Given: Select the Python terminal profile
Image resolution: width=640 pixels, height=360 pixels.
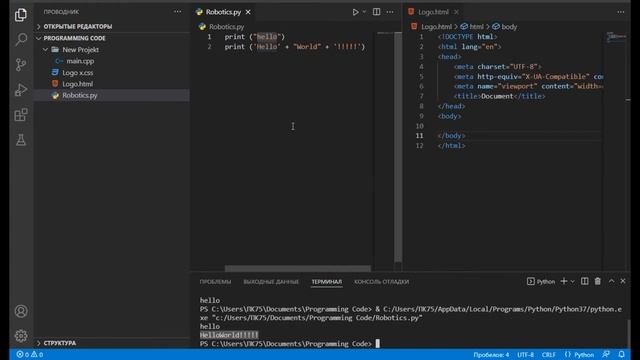Looking at the screenshot, I should click(541, 282).
